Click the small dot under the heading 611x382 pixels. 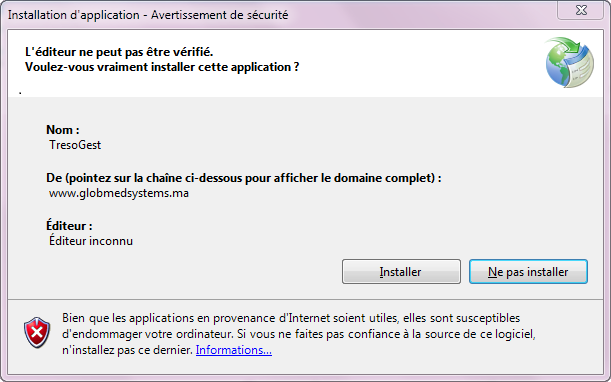(x=20, y=93)
